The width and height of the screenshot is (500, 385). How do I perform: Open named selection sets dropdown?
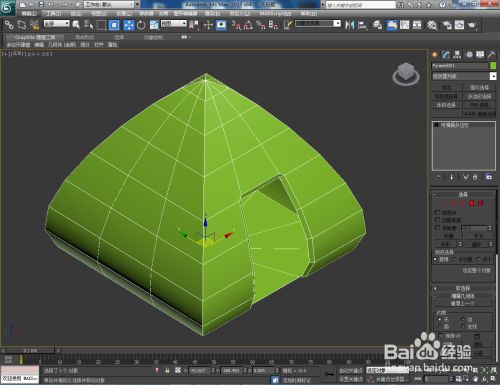click(x=318, y=24)
